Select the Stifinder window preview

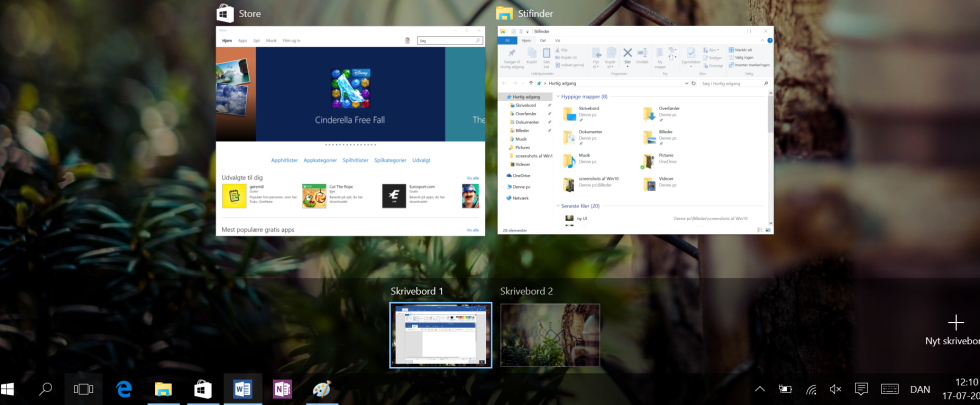pos(636,132)
